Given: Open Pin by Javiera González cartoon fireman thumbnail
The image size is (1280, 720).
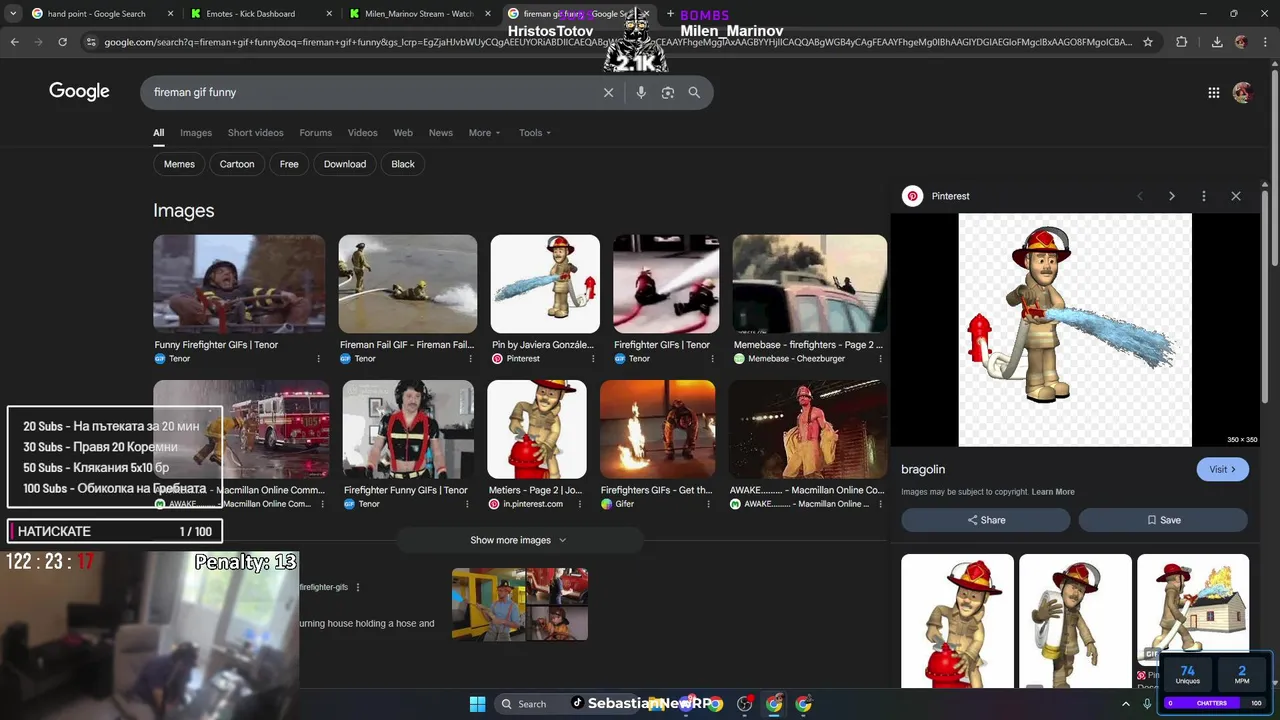Looking at the screenshot, I should 545,284.
